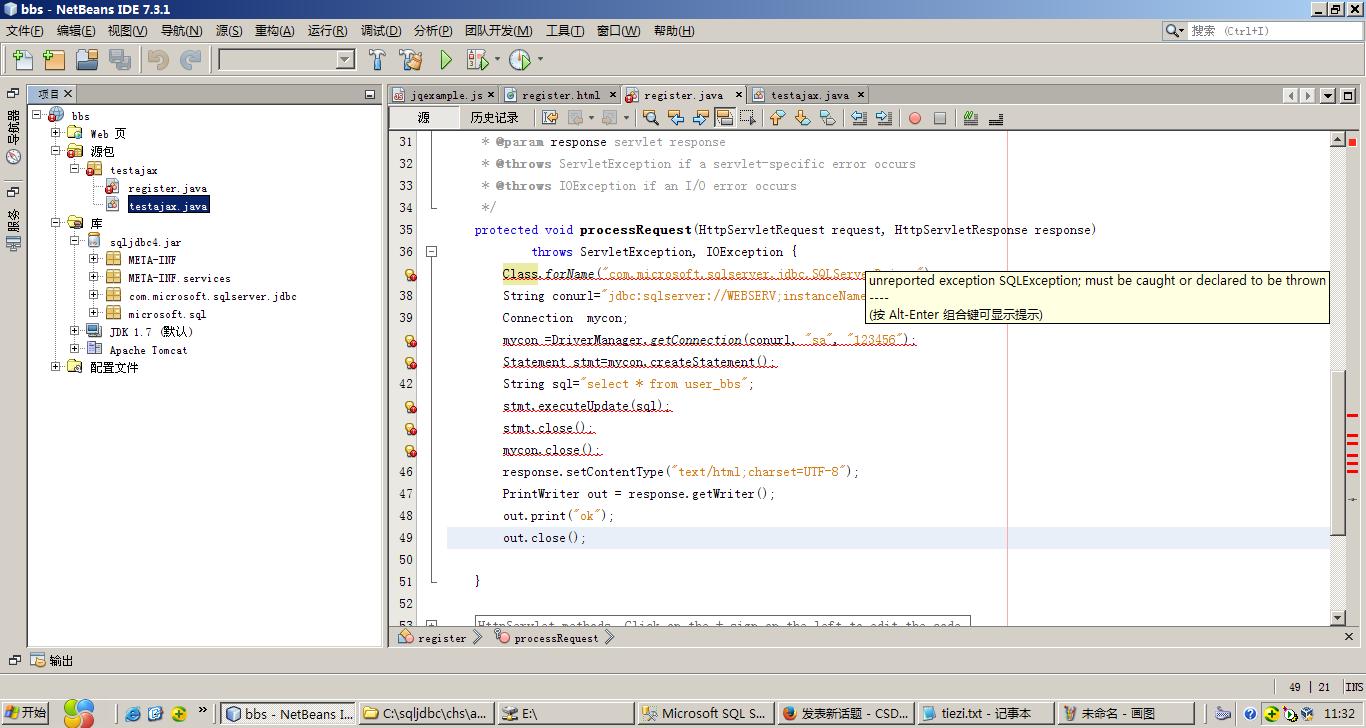The image size is (1366, 728).
Task: Toggle rectangular selection mode in editor toolbar
Action: coord(747,118)
